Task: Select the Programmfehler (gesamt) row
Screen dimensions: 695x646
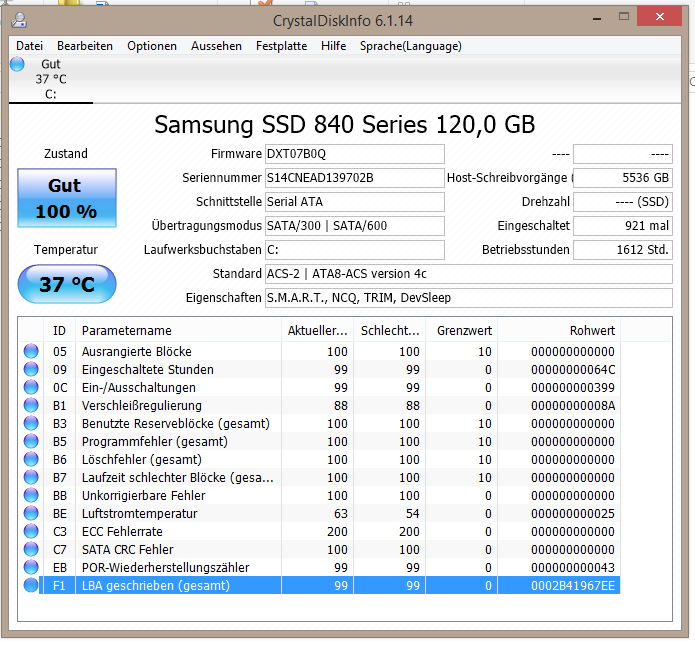Action: tap(319, 442)
